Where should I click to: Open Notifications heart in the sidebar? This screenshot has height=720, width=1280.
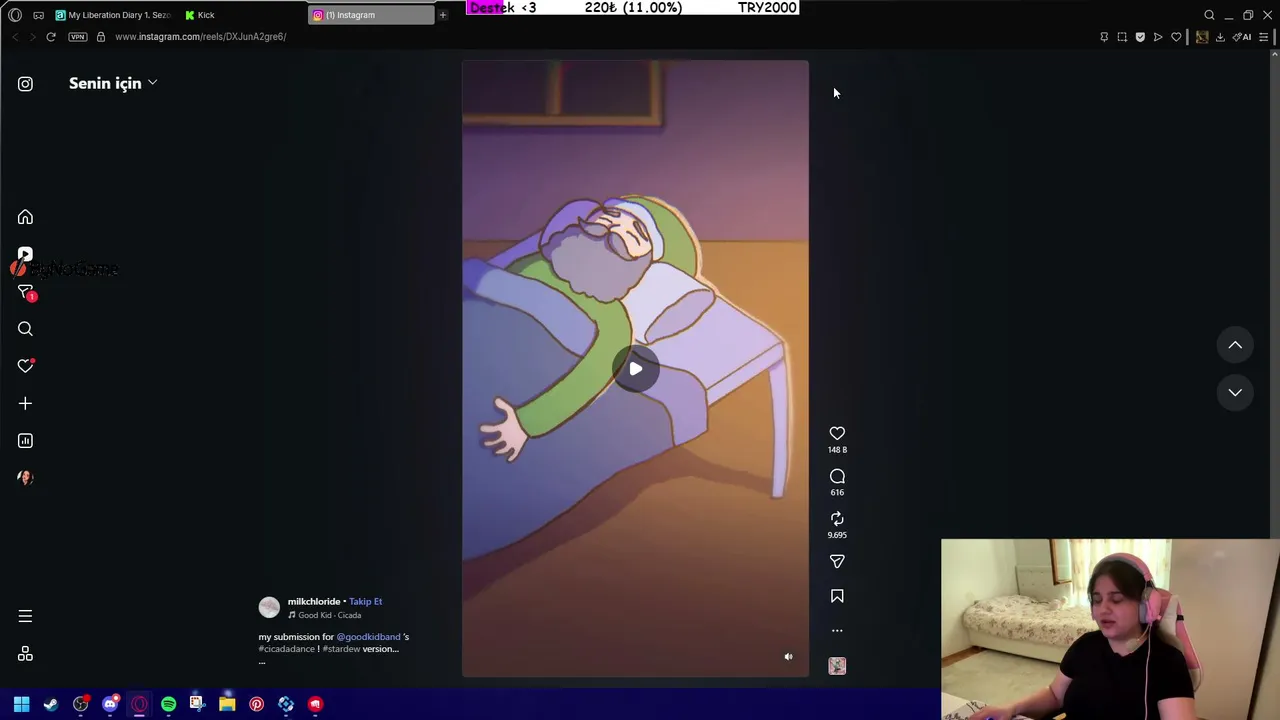[x=25, y=366]
